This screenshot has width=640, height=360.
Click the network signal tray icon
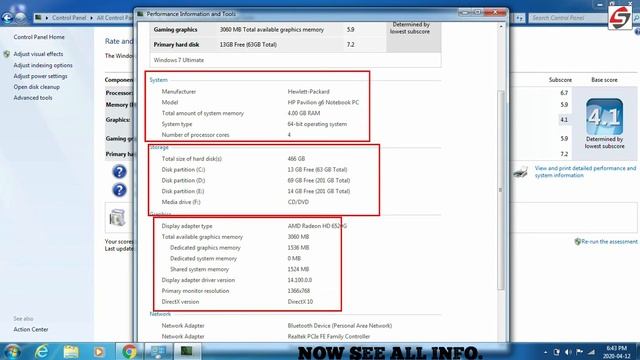click(591, 352)
